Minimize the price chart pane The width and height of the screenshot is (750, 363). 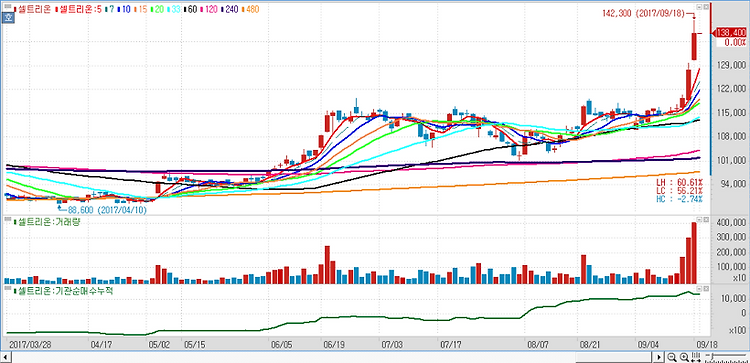[x=699, y=7]
